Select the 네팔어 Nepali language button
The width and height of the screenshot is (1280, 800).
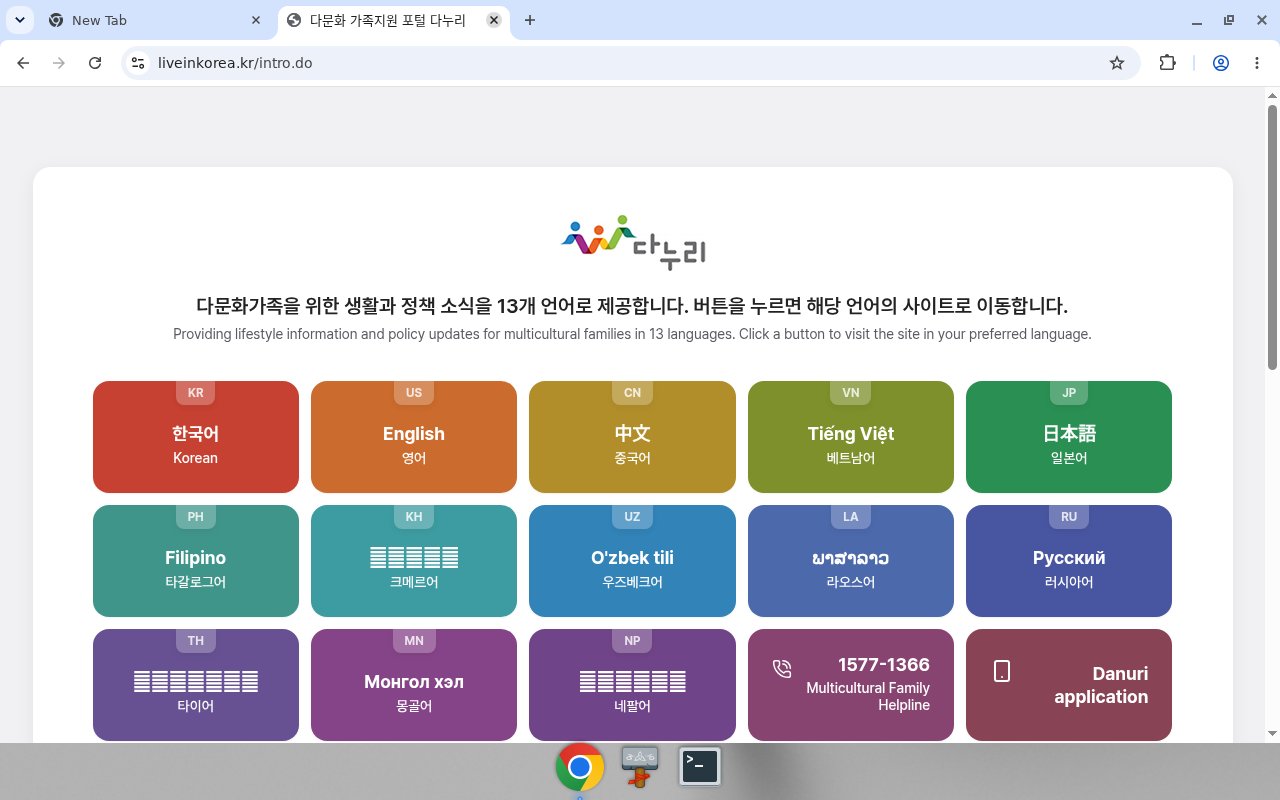632,685
